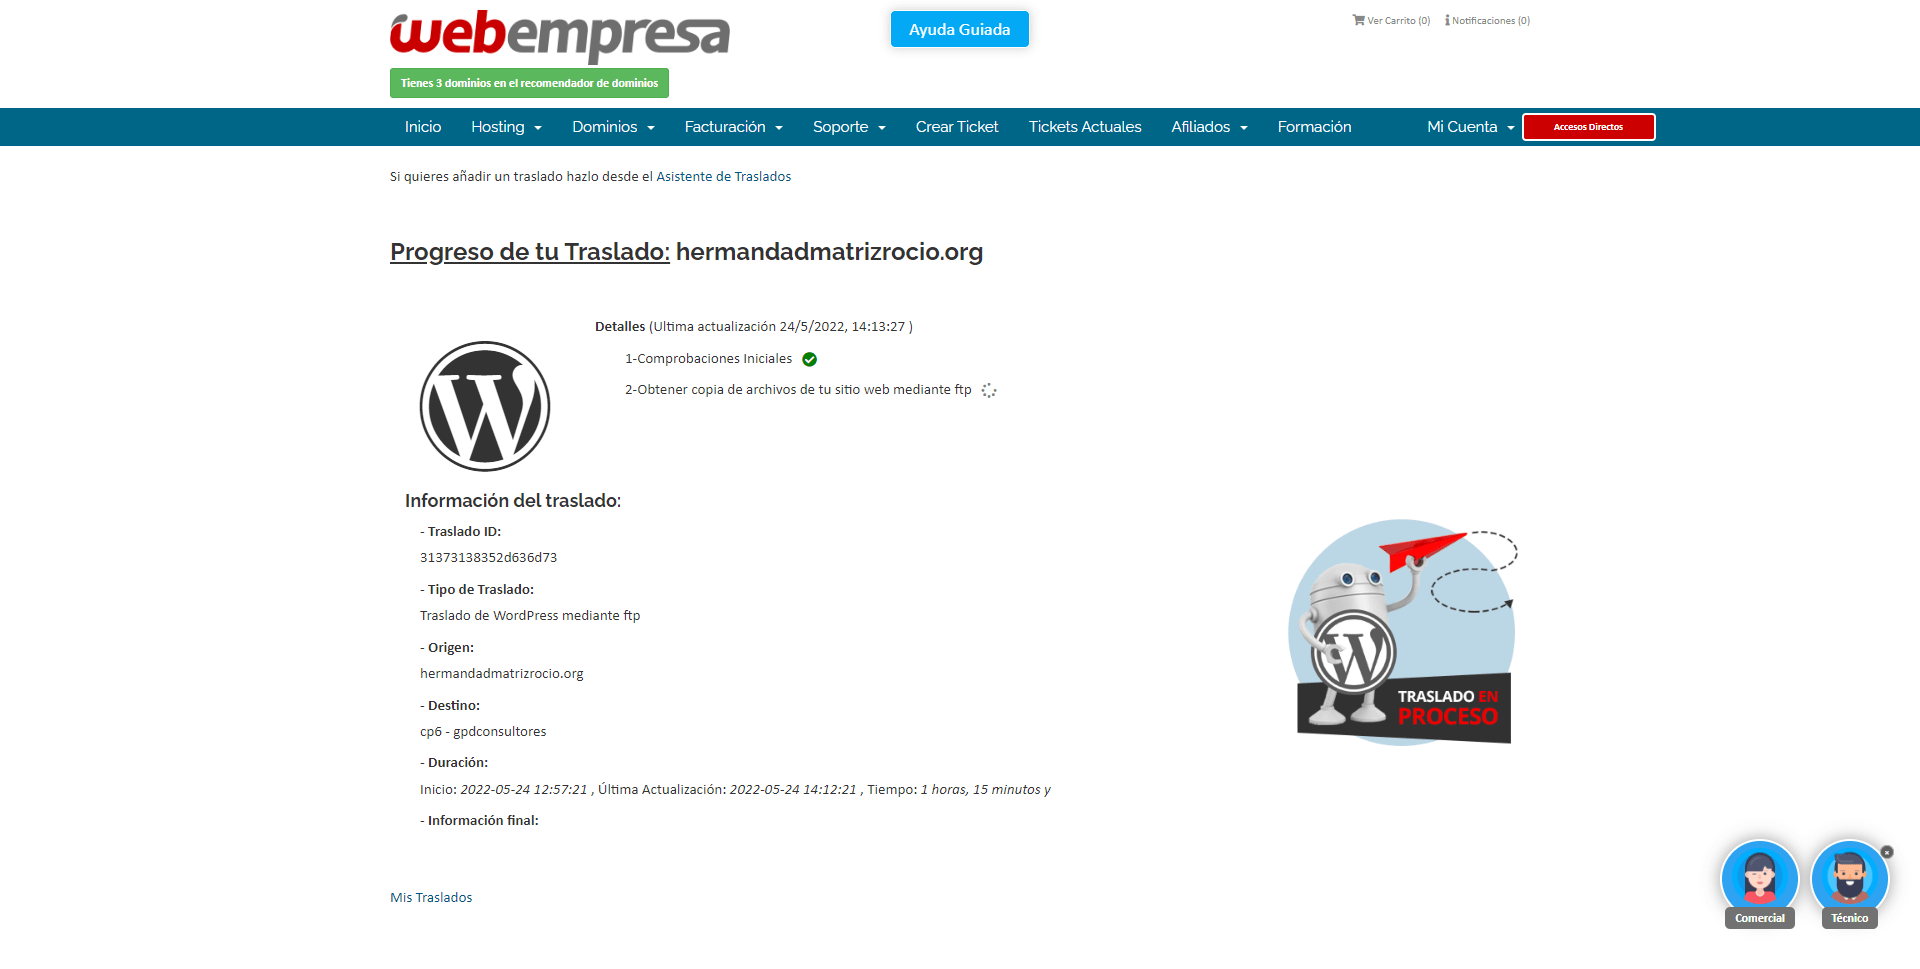Image resolution: width=1920 pixels, height=969 pixels.
Task: Open the shopping cart icon Ver Carrito
Action: click(1358, 20)
